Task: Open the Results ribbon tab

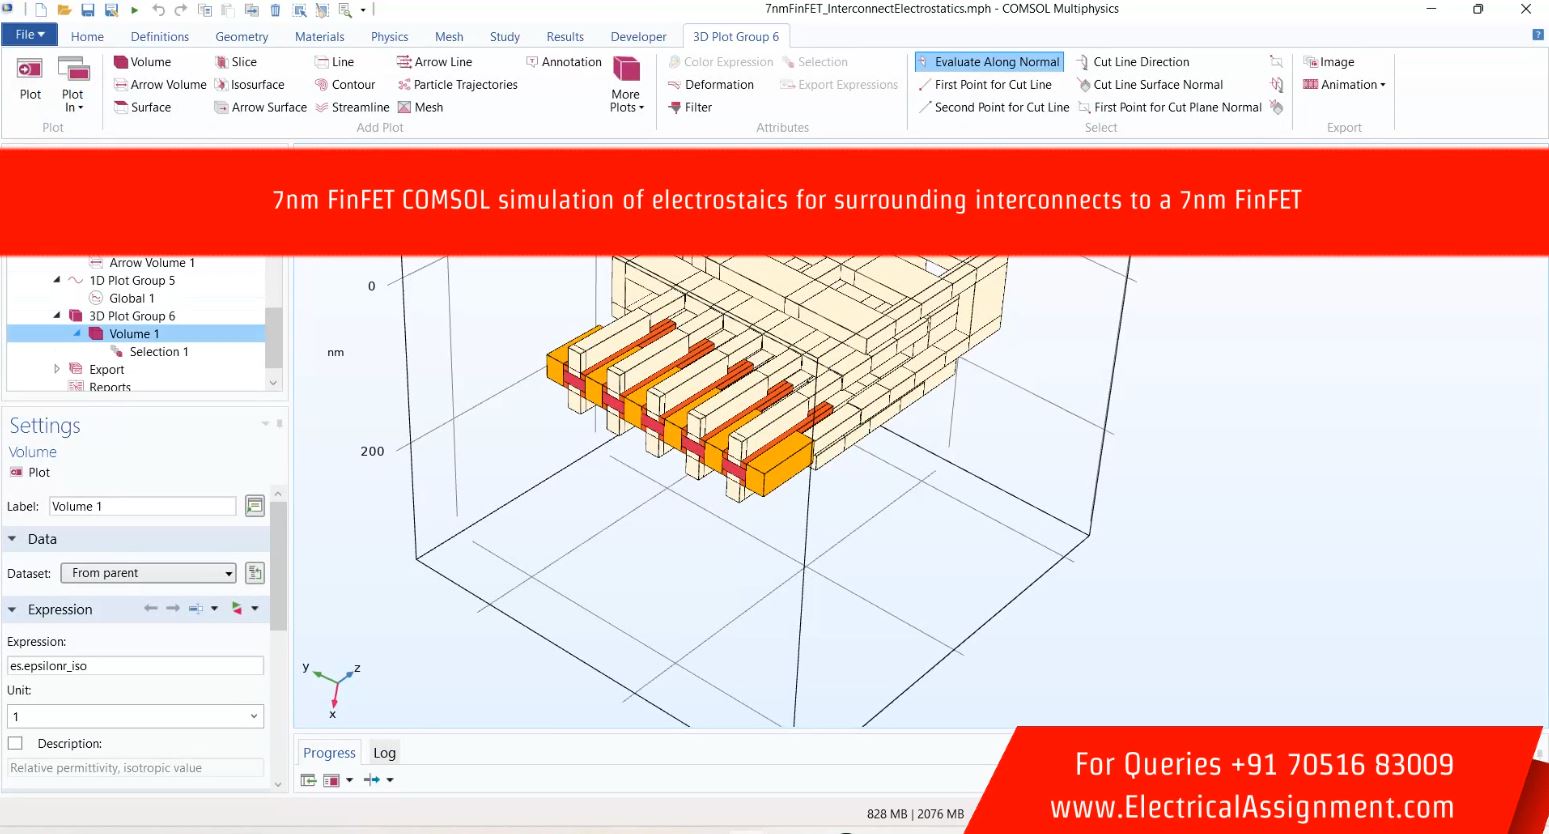Action: (565, 37)
